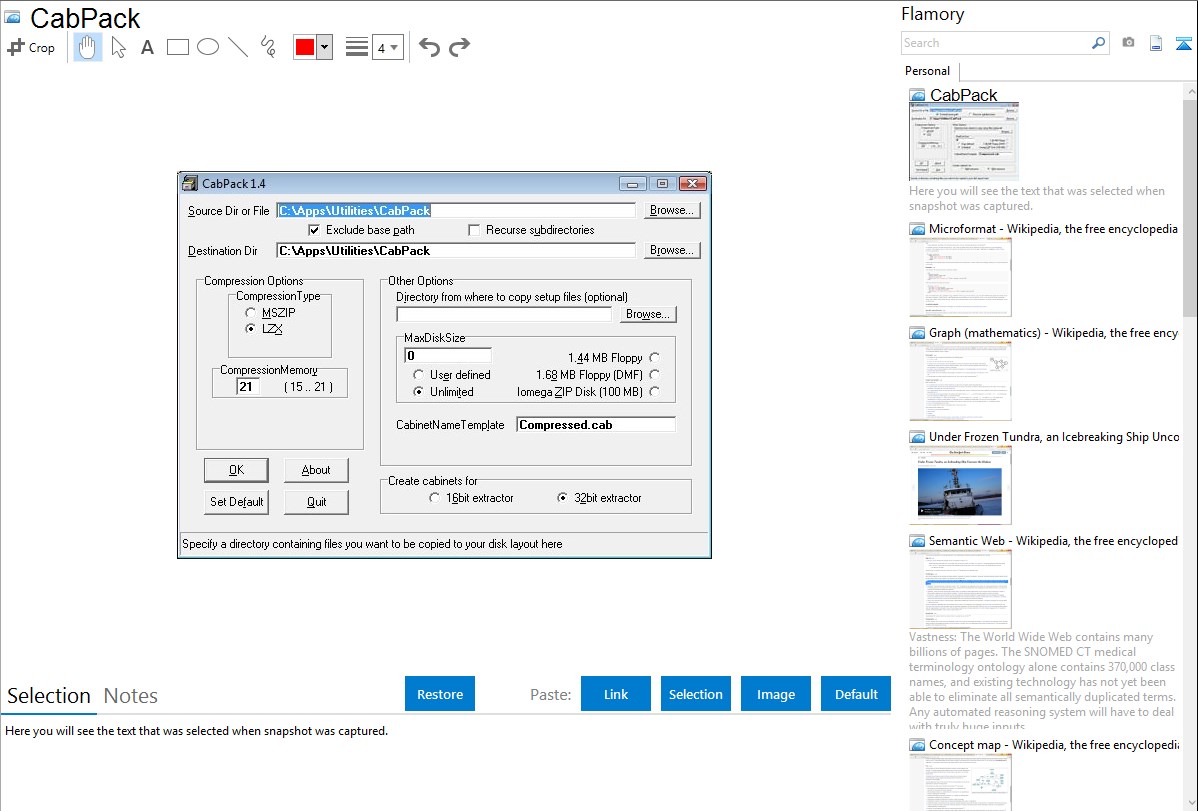
Task: Paste as Link
Action: click(x=616, y=694)
